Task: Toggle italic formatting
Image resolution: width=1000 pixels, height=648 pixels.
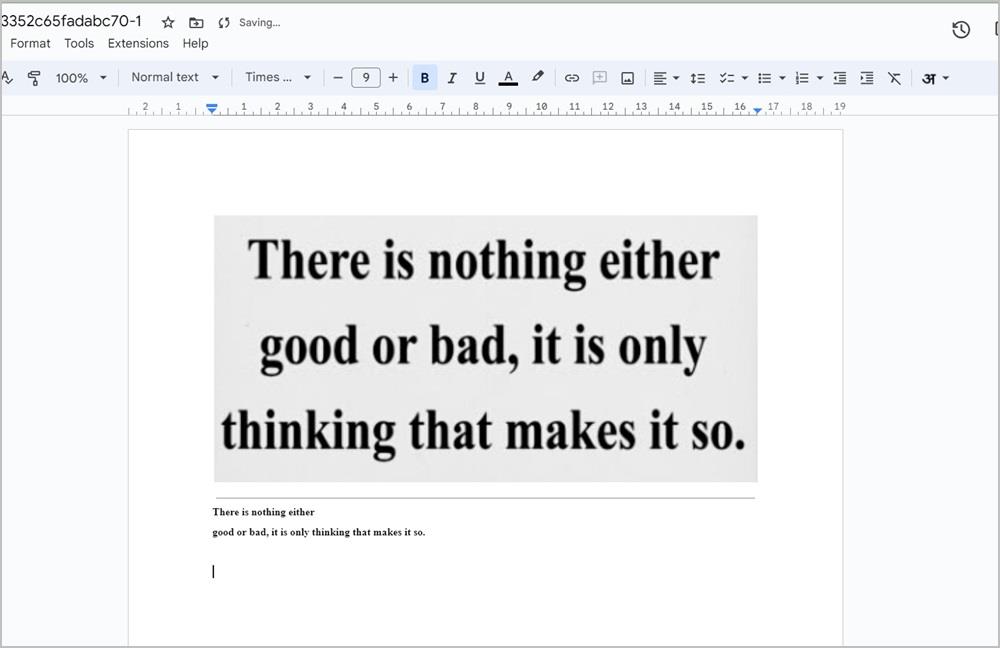Action: pyautogui.click(x=452, y=78)
